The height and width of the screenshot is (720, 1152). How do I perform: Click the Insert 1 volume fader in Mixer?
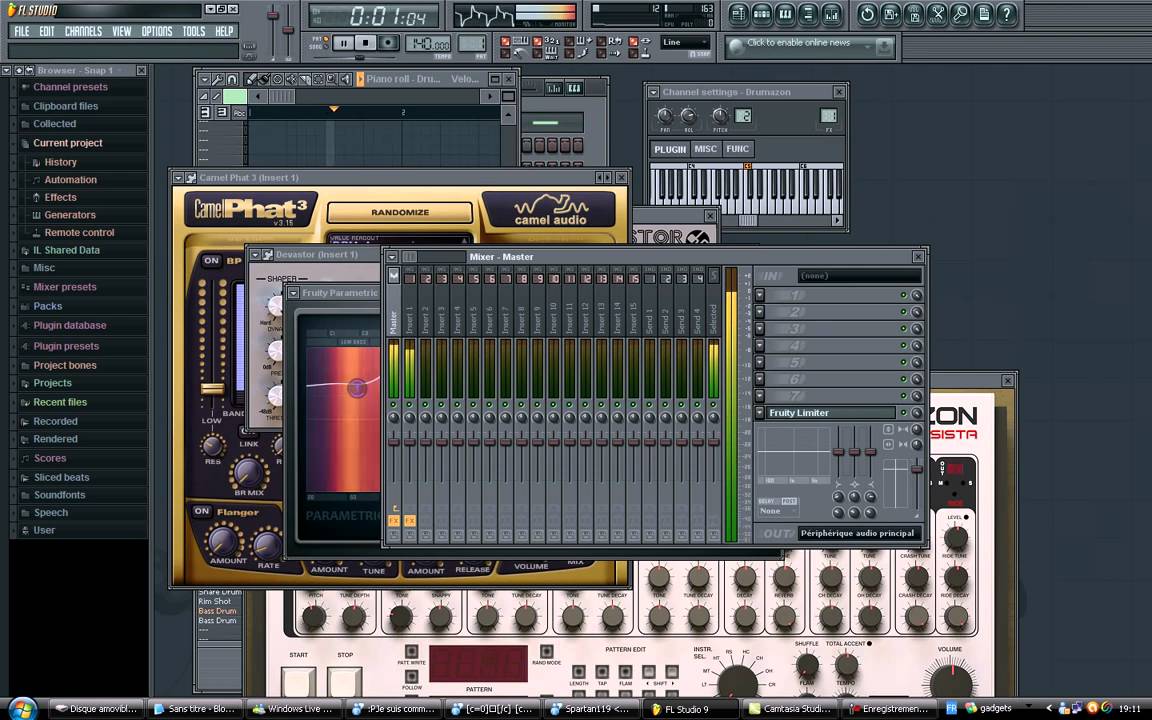[x=410, y=442]
